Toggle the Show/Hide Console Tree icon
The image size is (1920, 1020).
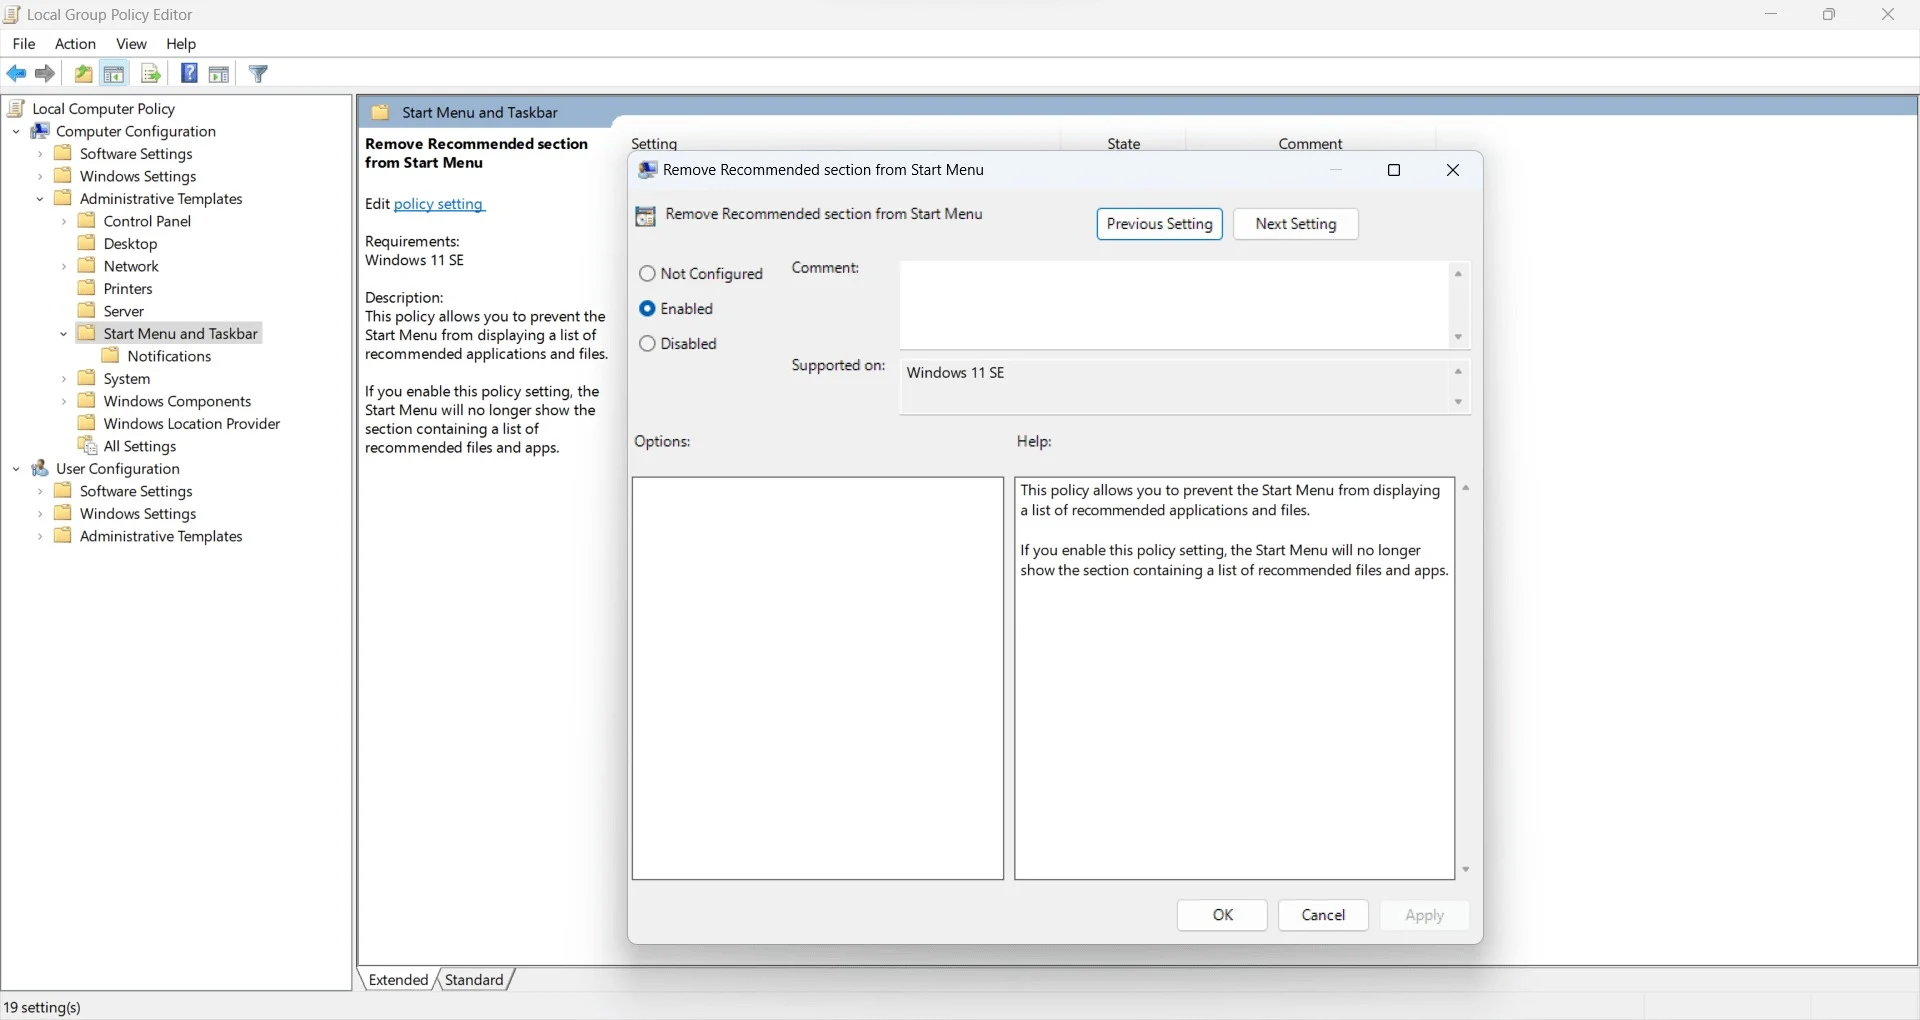[x=115, y=74]
